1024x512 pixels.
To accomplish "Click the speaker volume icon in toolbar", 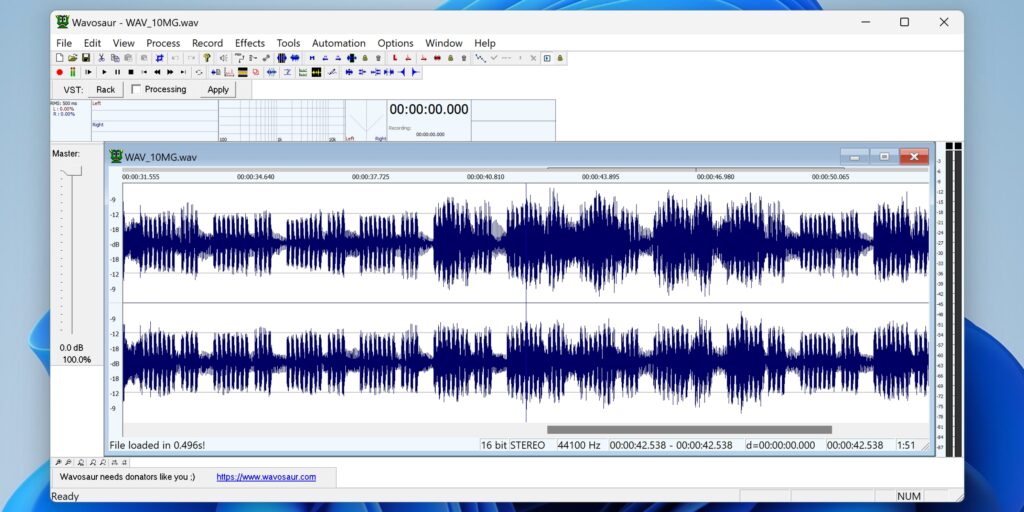I will tap(224, 58).
